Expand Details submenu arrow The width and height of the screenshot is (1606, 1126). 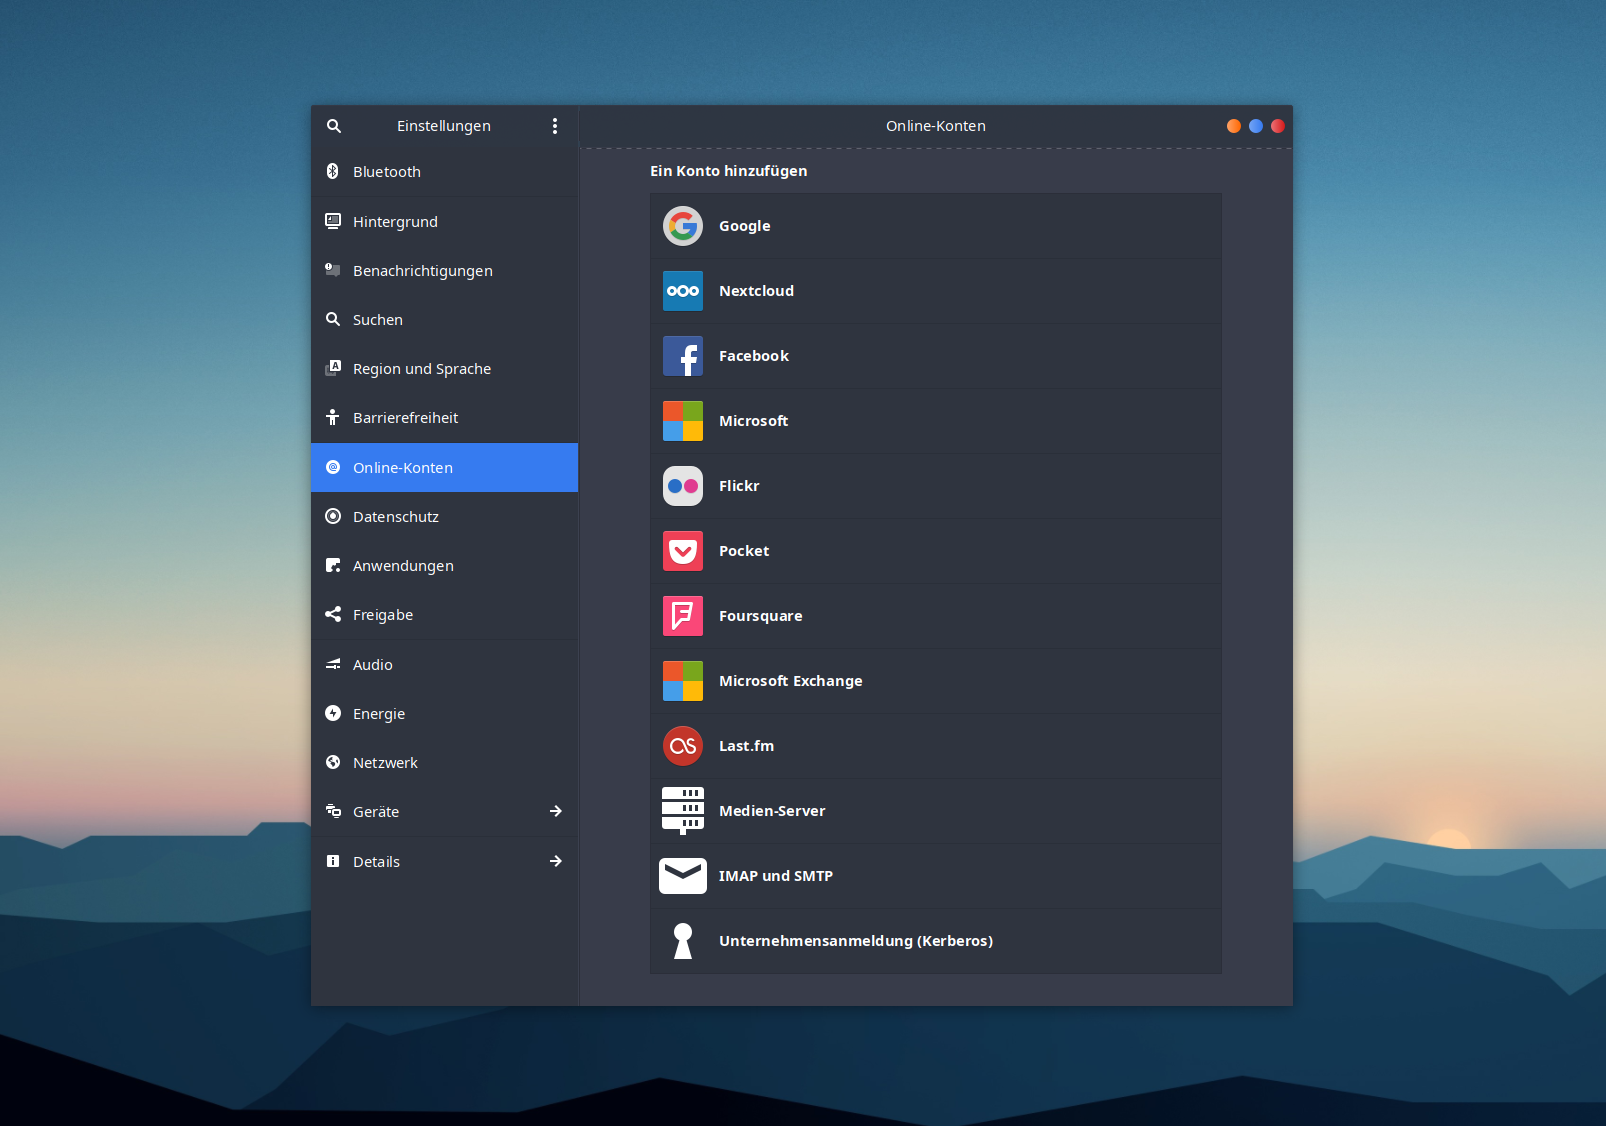click(x=556, y=861)
